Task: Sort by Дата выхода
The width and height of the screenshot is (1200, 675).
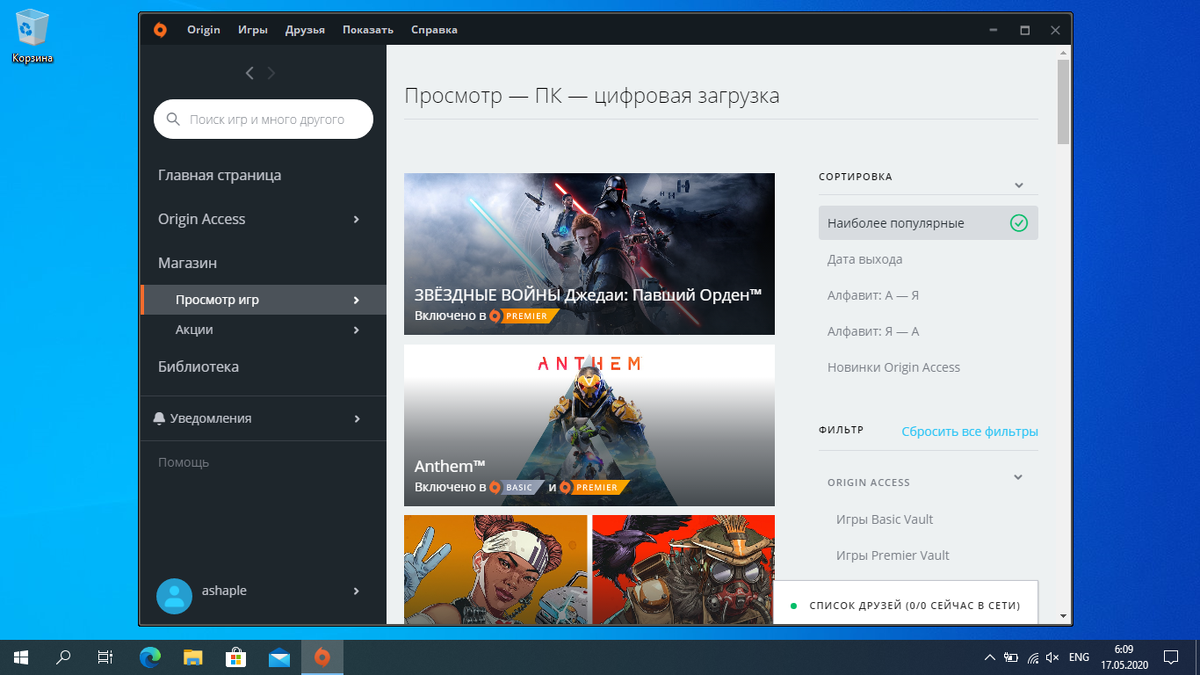Action: 865,259
